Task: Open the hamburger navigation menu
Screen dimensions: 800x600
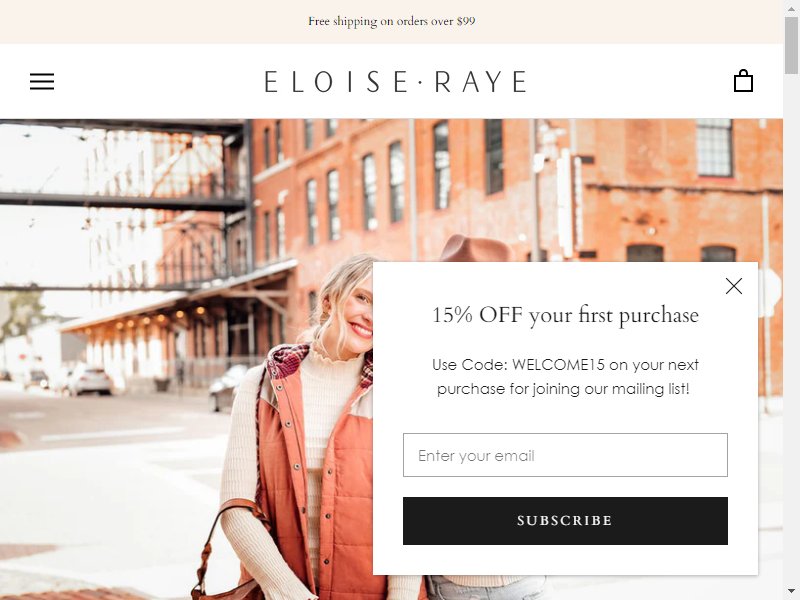Action: (42, 82)
